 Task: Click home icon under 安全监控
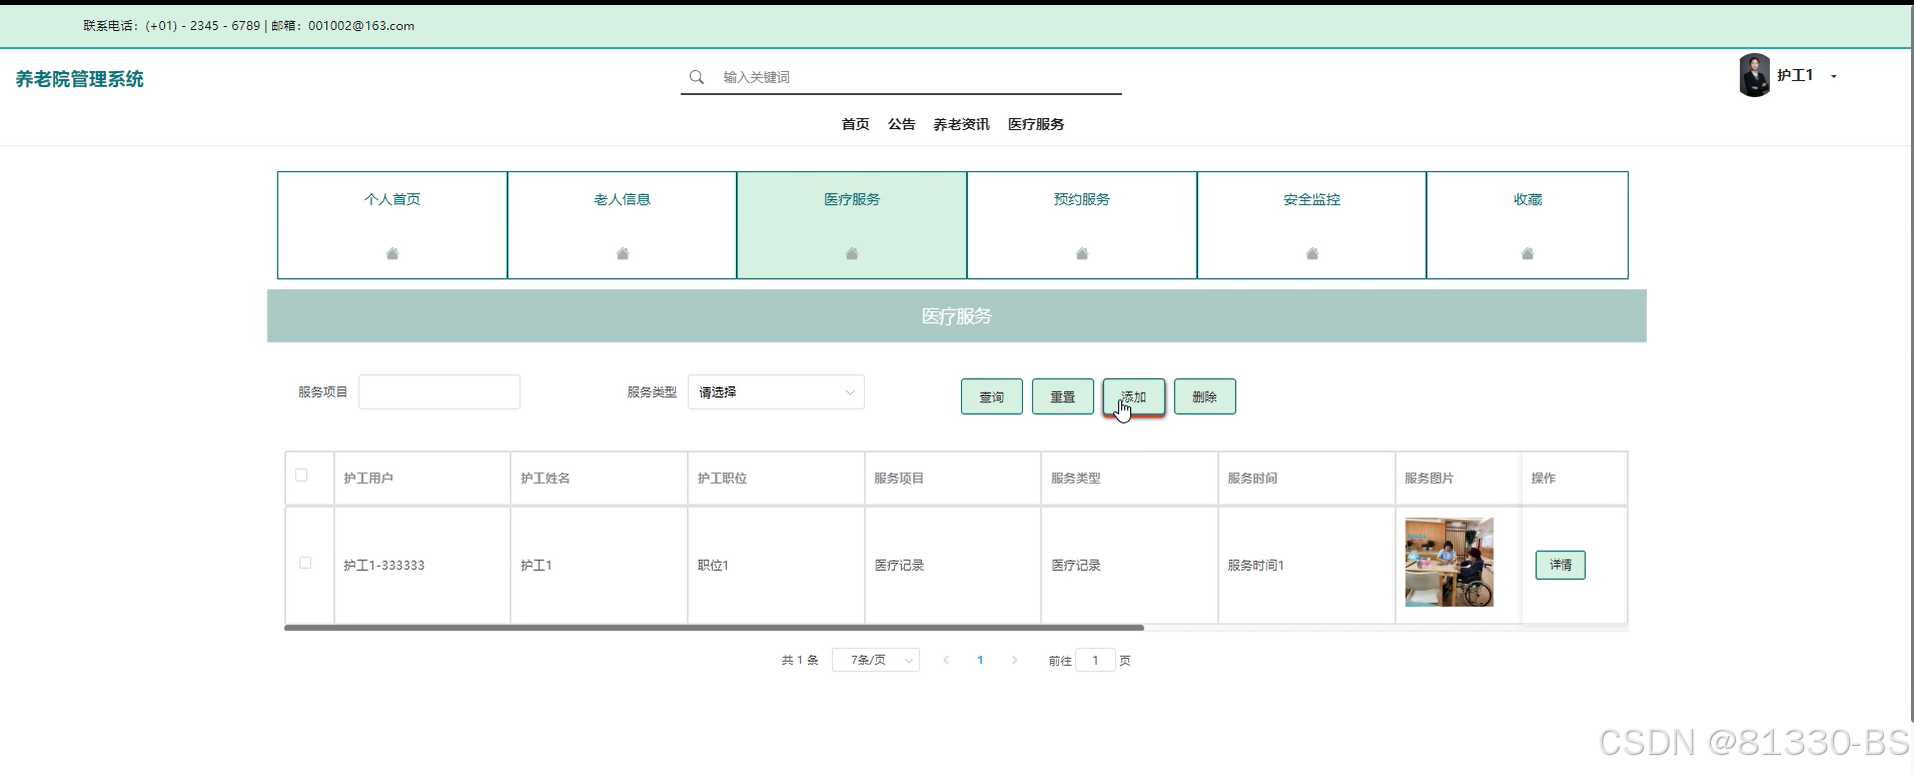click(x=1312, y=254)
